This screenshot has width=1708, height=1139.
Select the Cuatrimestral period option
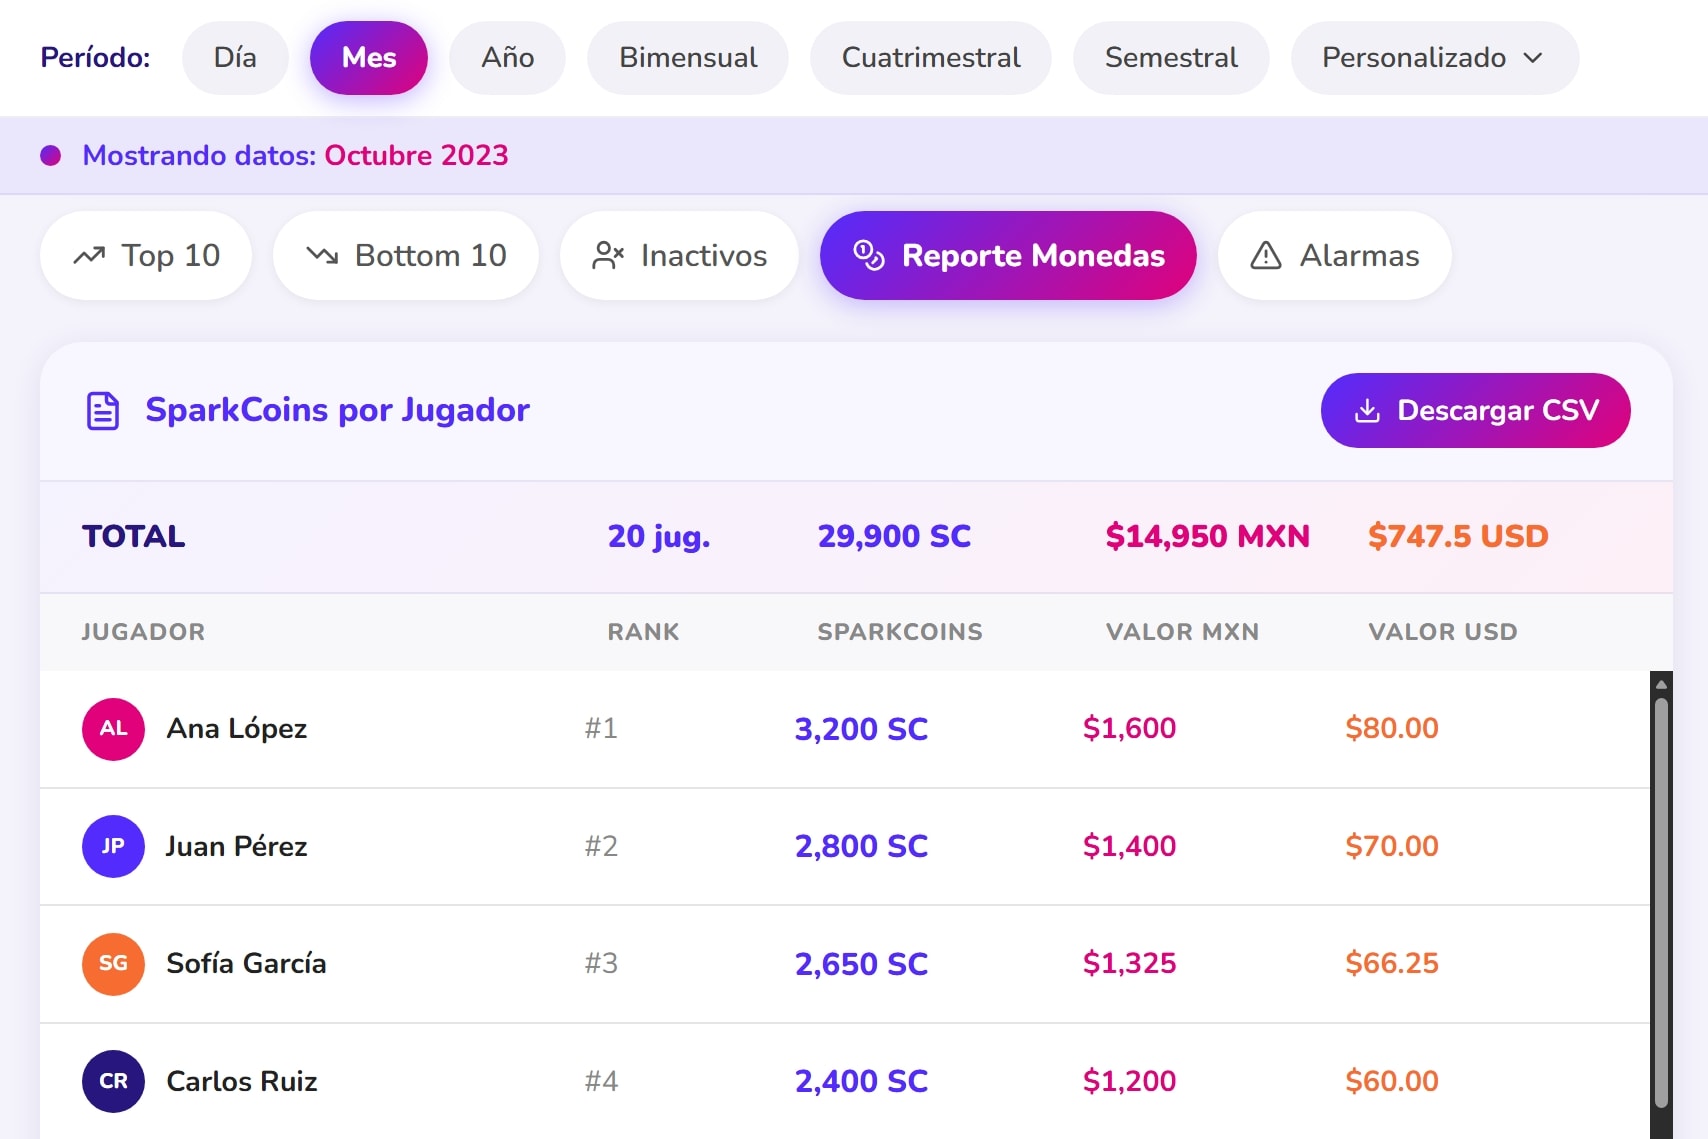tap(931, 58)
